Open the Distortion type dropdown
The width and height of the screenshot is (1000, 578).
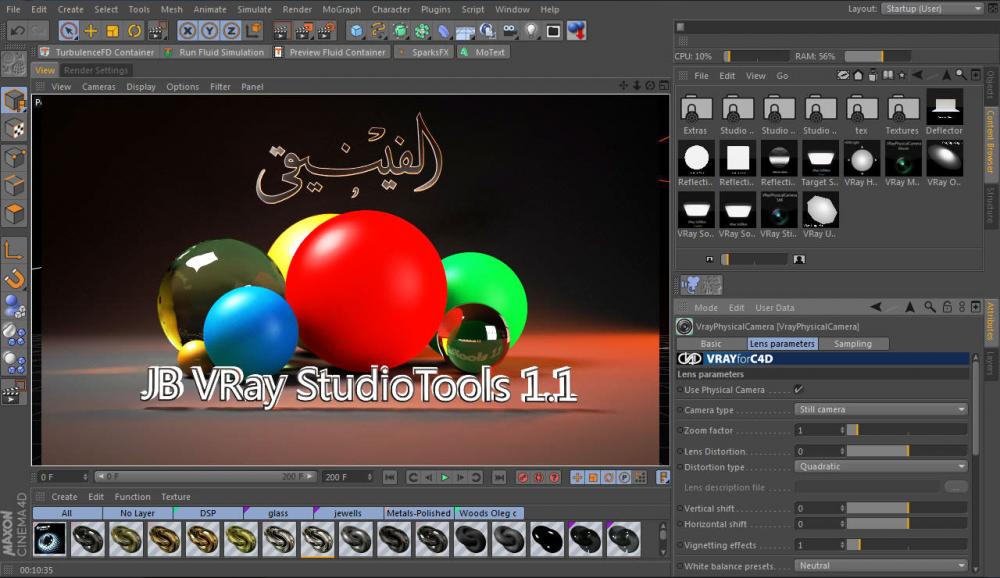(x=881, y=467)
